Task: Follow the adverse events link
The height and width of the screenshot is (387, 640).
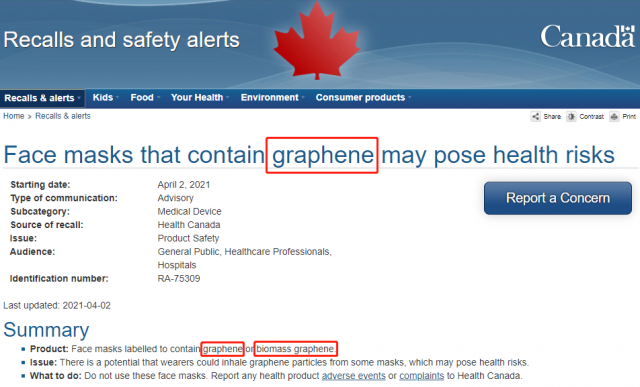Action: point(353,376)
